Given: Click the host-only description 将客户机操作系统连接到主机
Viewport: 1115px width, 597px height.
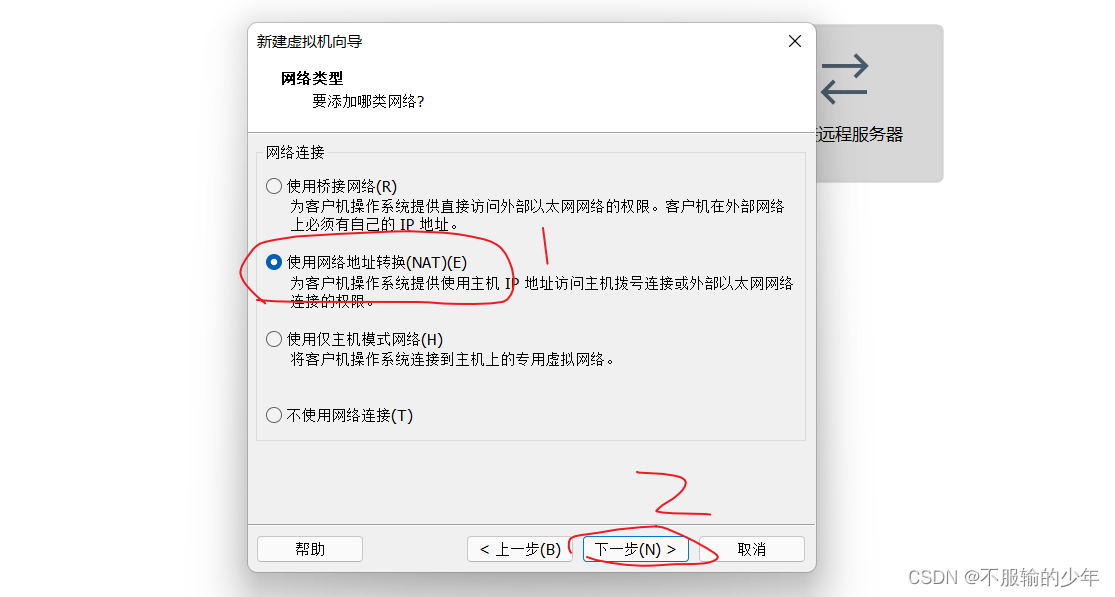Looking at the screenshot, I should point(452,360).
